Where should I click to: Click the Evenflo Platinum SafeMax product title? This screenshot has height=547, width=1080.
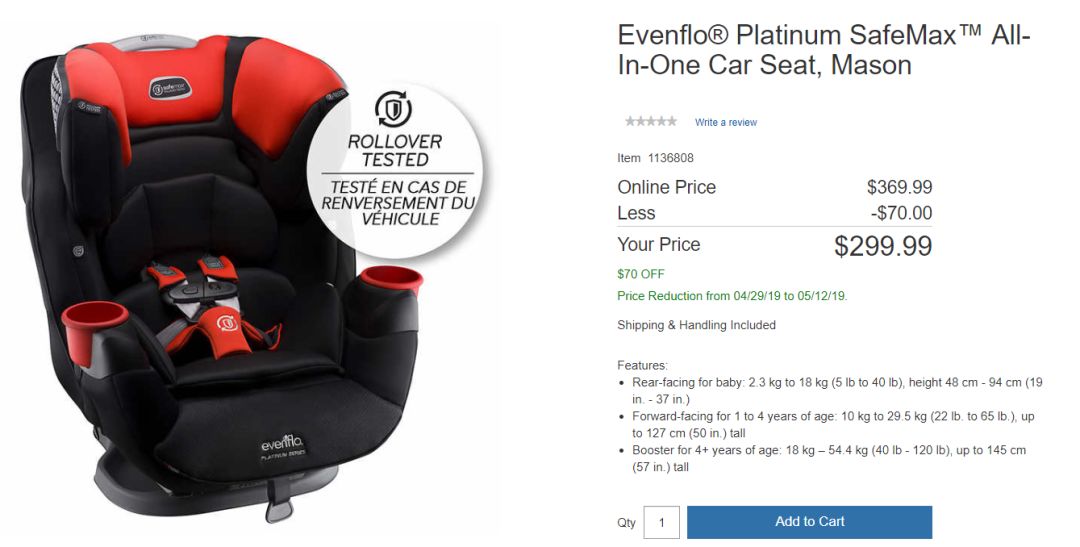[824, 50]
